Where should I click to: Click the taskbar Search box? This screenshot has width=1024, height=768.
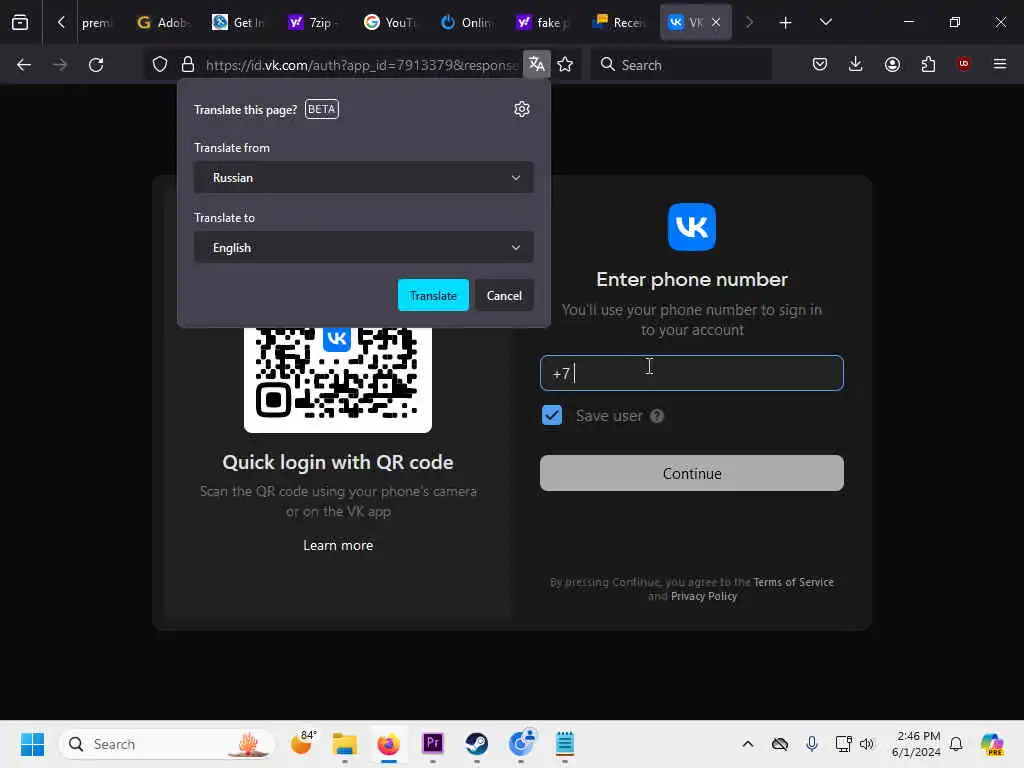point(167,744)
